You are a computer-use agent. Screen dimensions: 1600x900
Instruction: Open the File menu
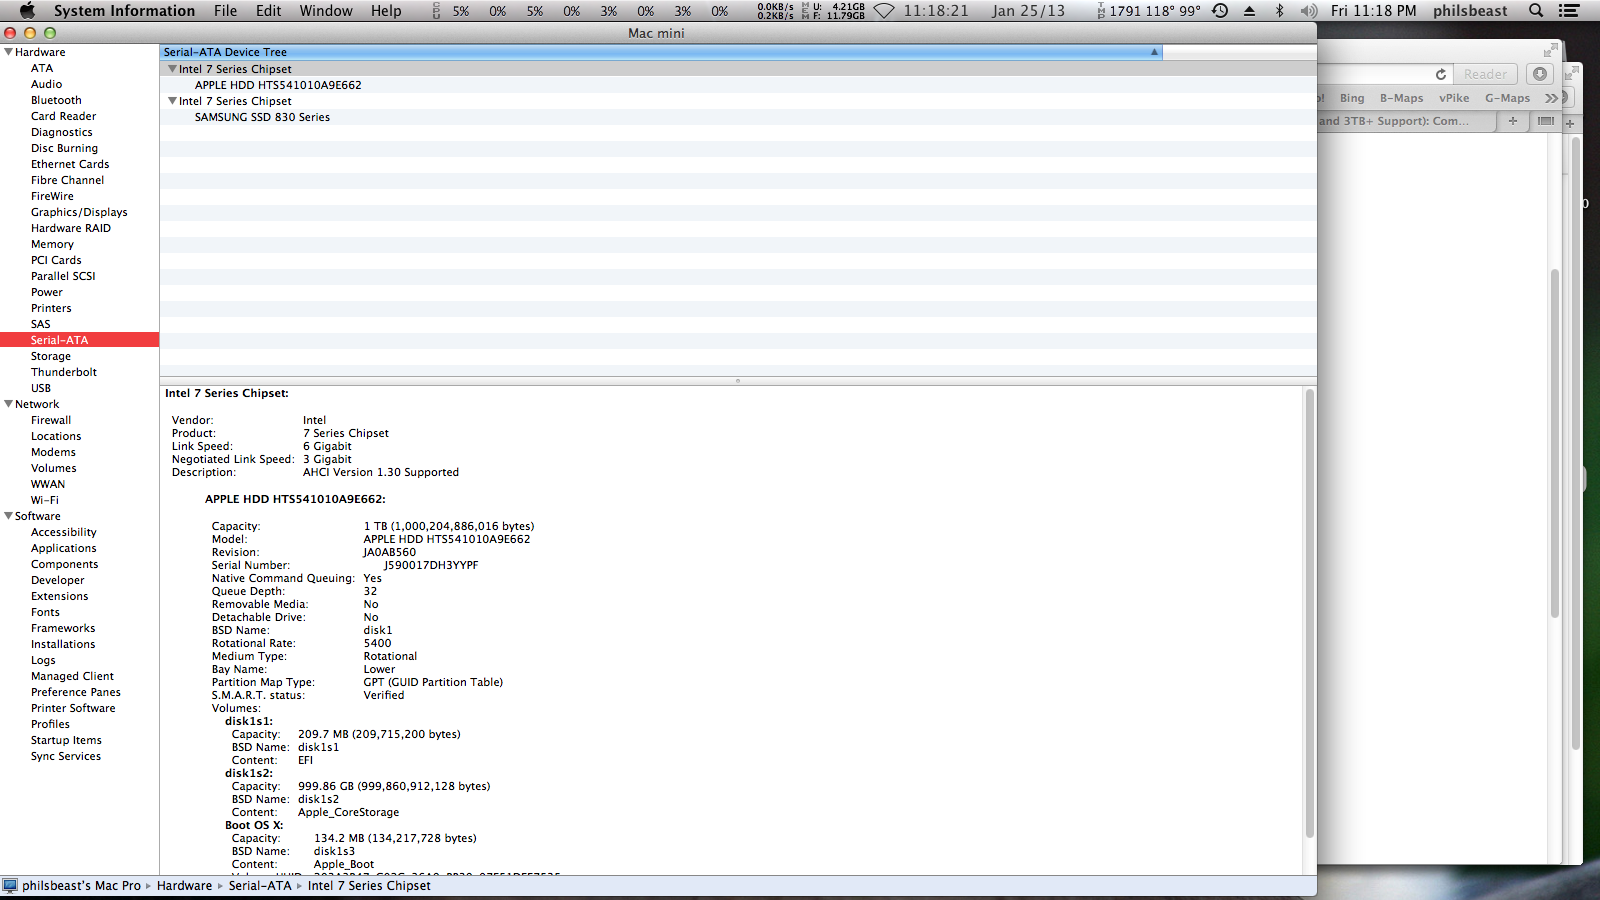point(226,11)
